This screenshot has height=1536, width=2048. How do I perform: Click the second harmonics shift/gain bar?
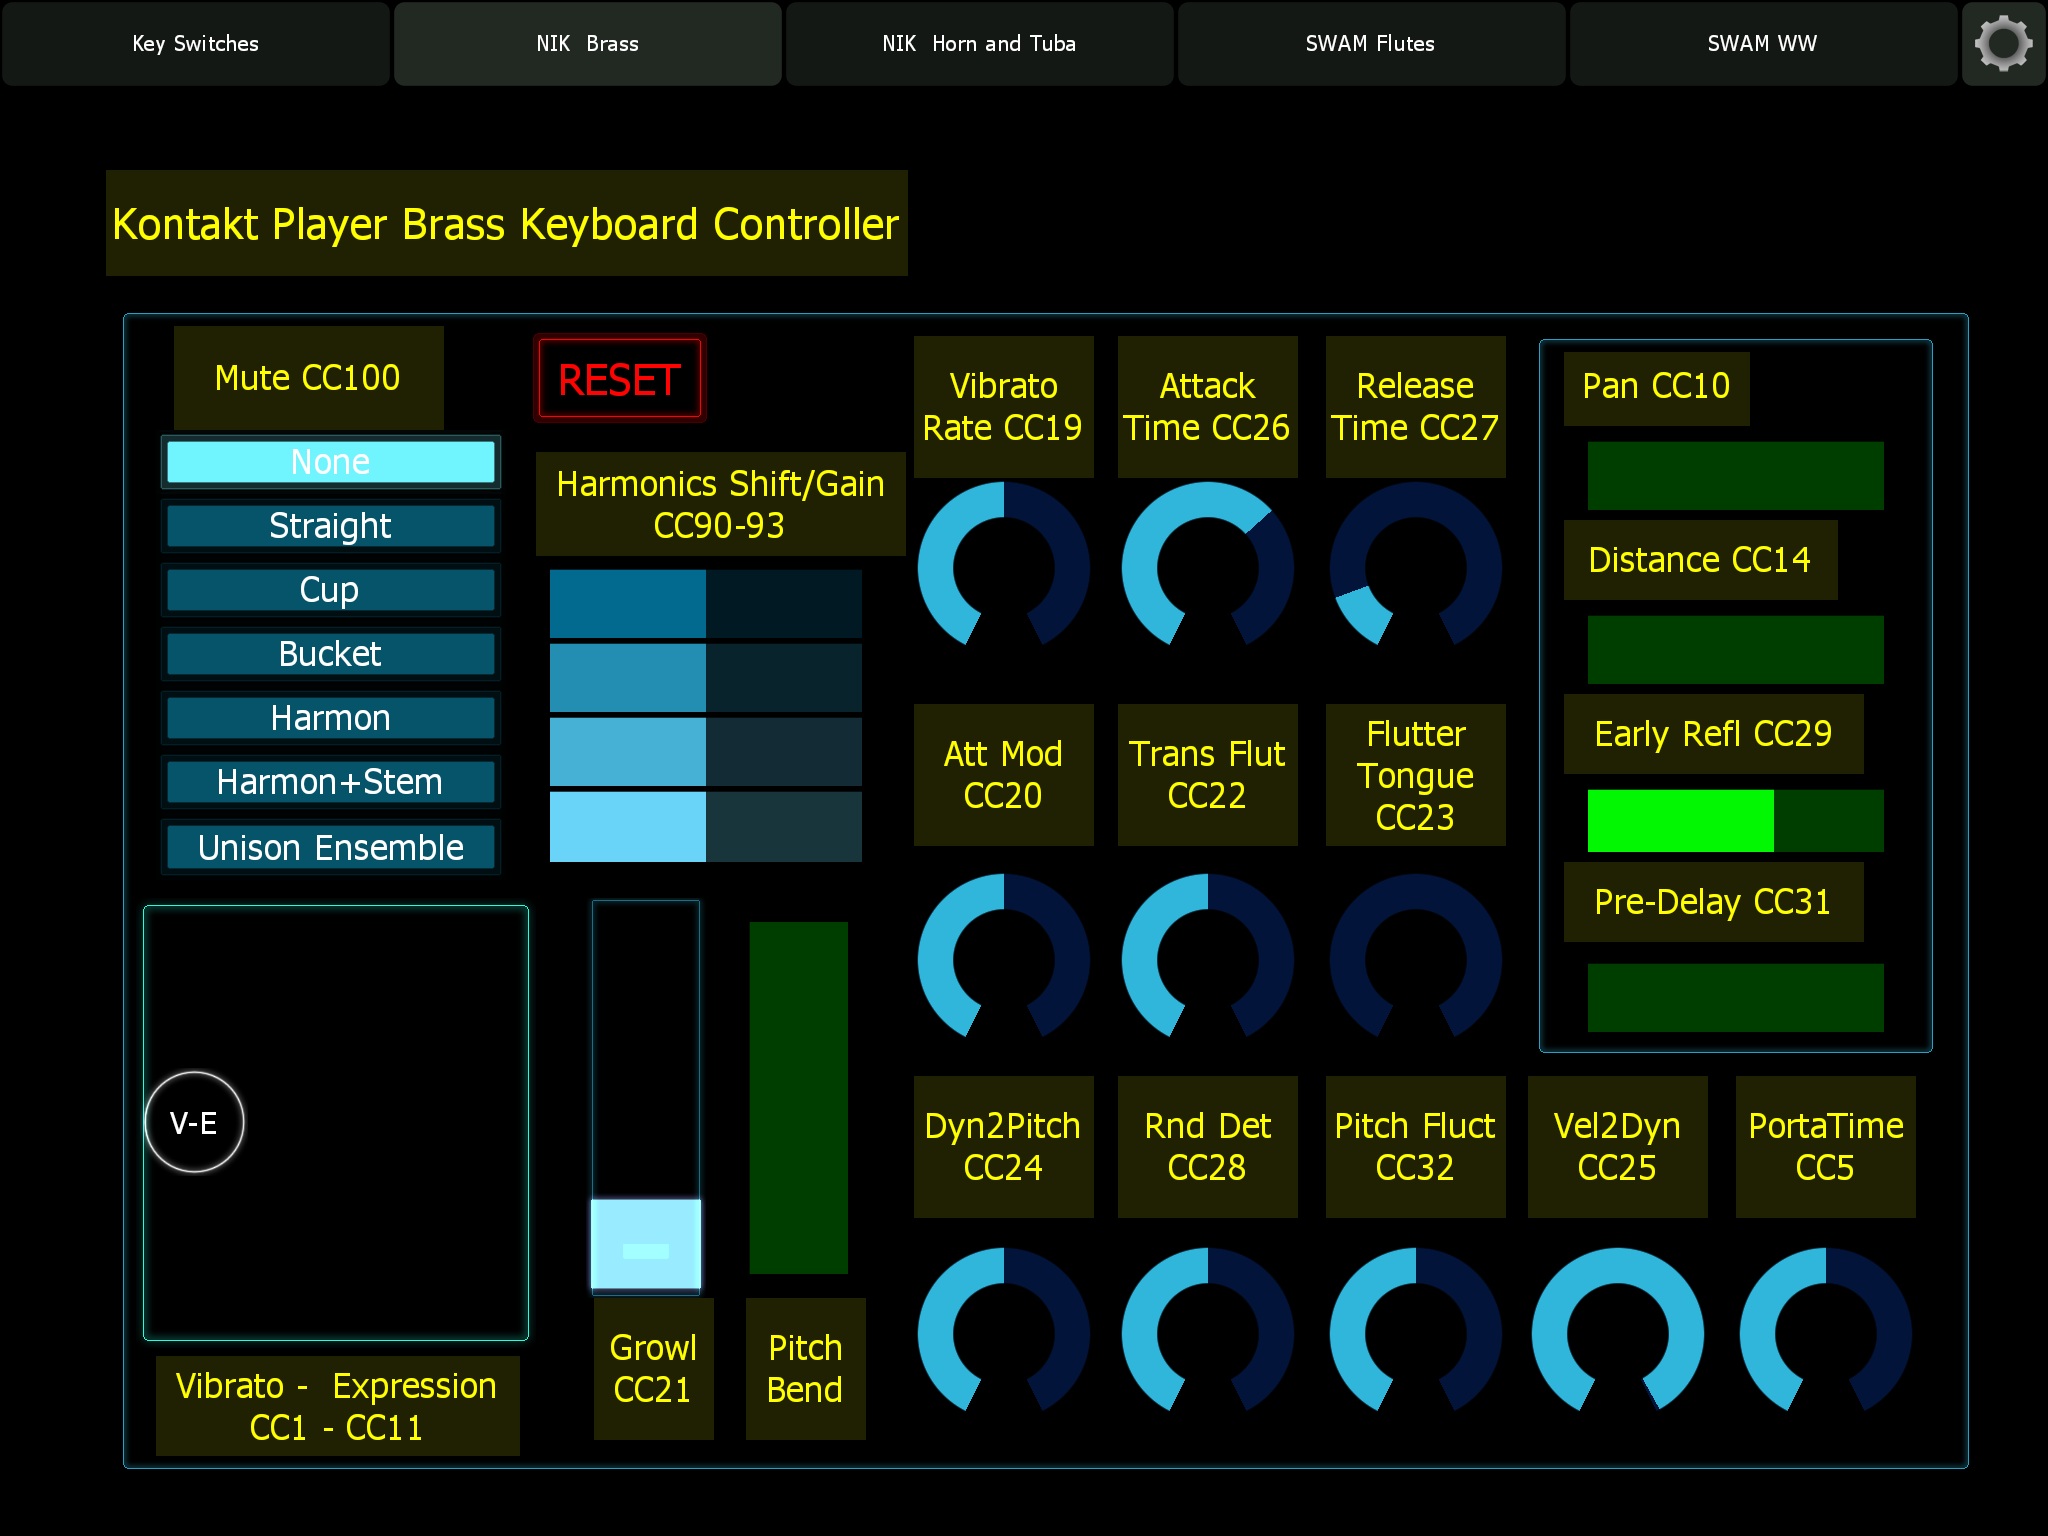point(706,678)
